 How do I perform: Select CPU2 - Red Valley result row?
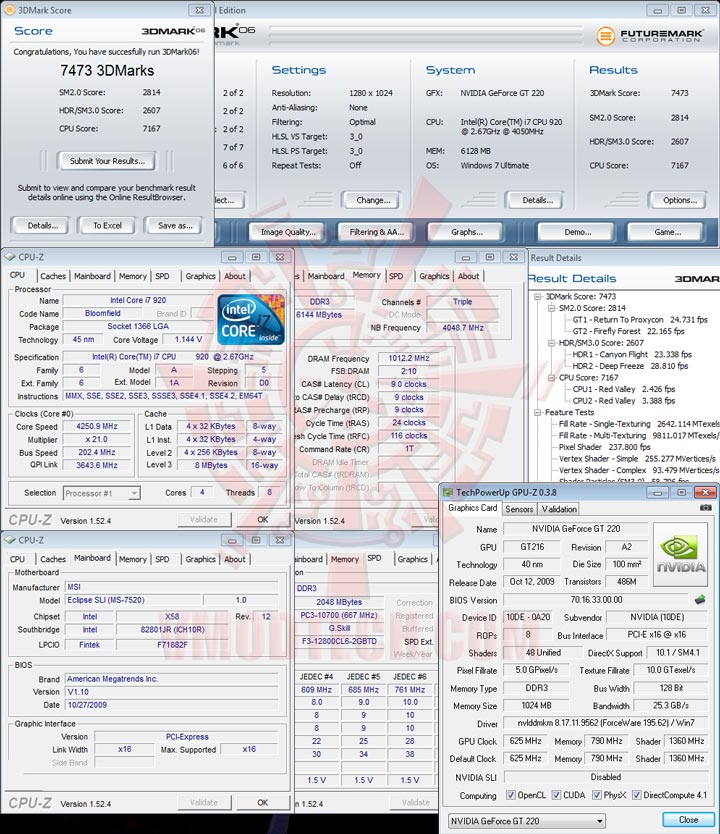623,401
